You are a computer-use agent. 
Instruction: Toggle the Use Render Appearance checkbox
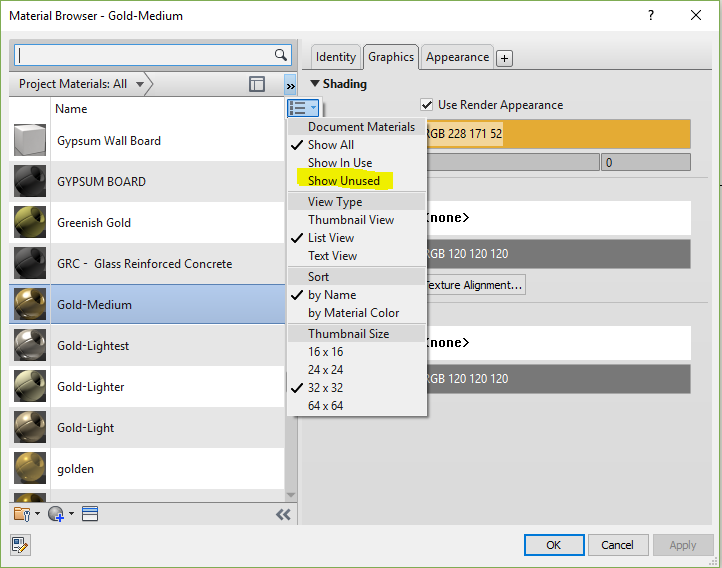point(427,105)
